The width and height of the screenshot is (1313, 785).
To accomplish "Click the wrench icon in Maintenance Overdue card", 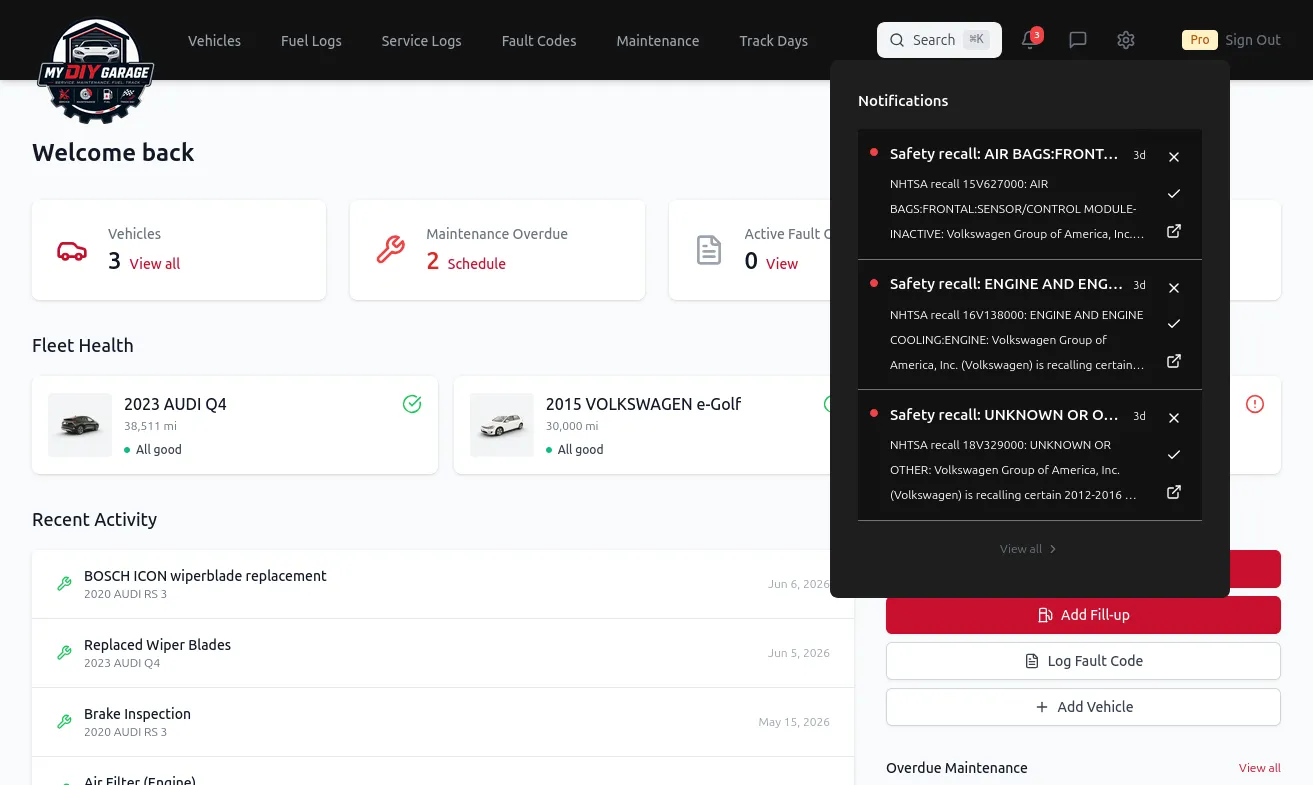I will (390, 250).
